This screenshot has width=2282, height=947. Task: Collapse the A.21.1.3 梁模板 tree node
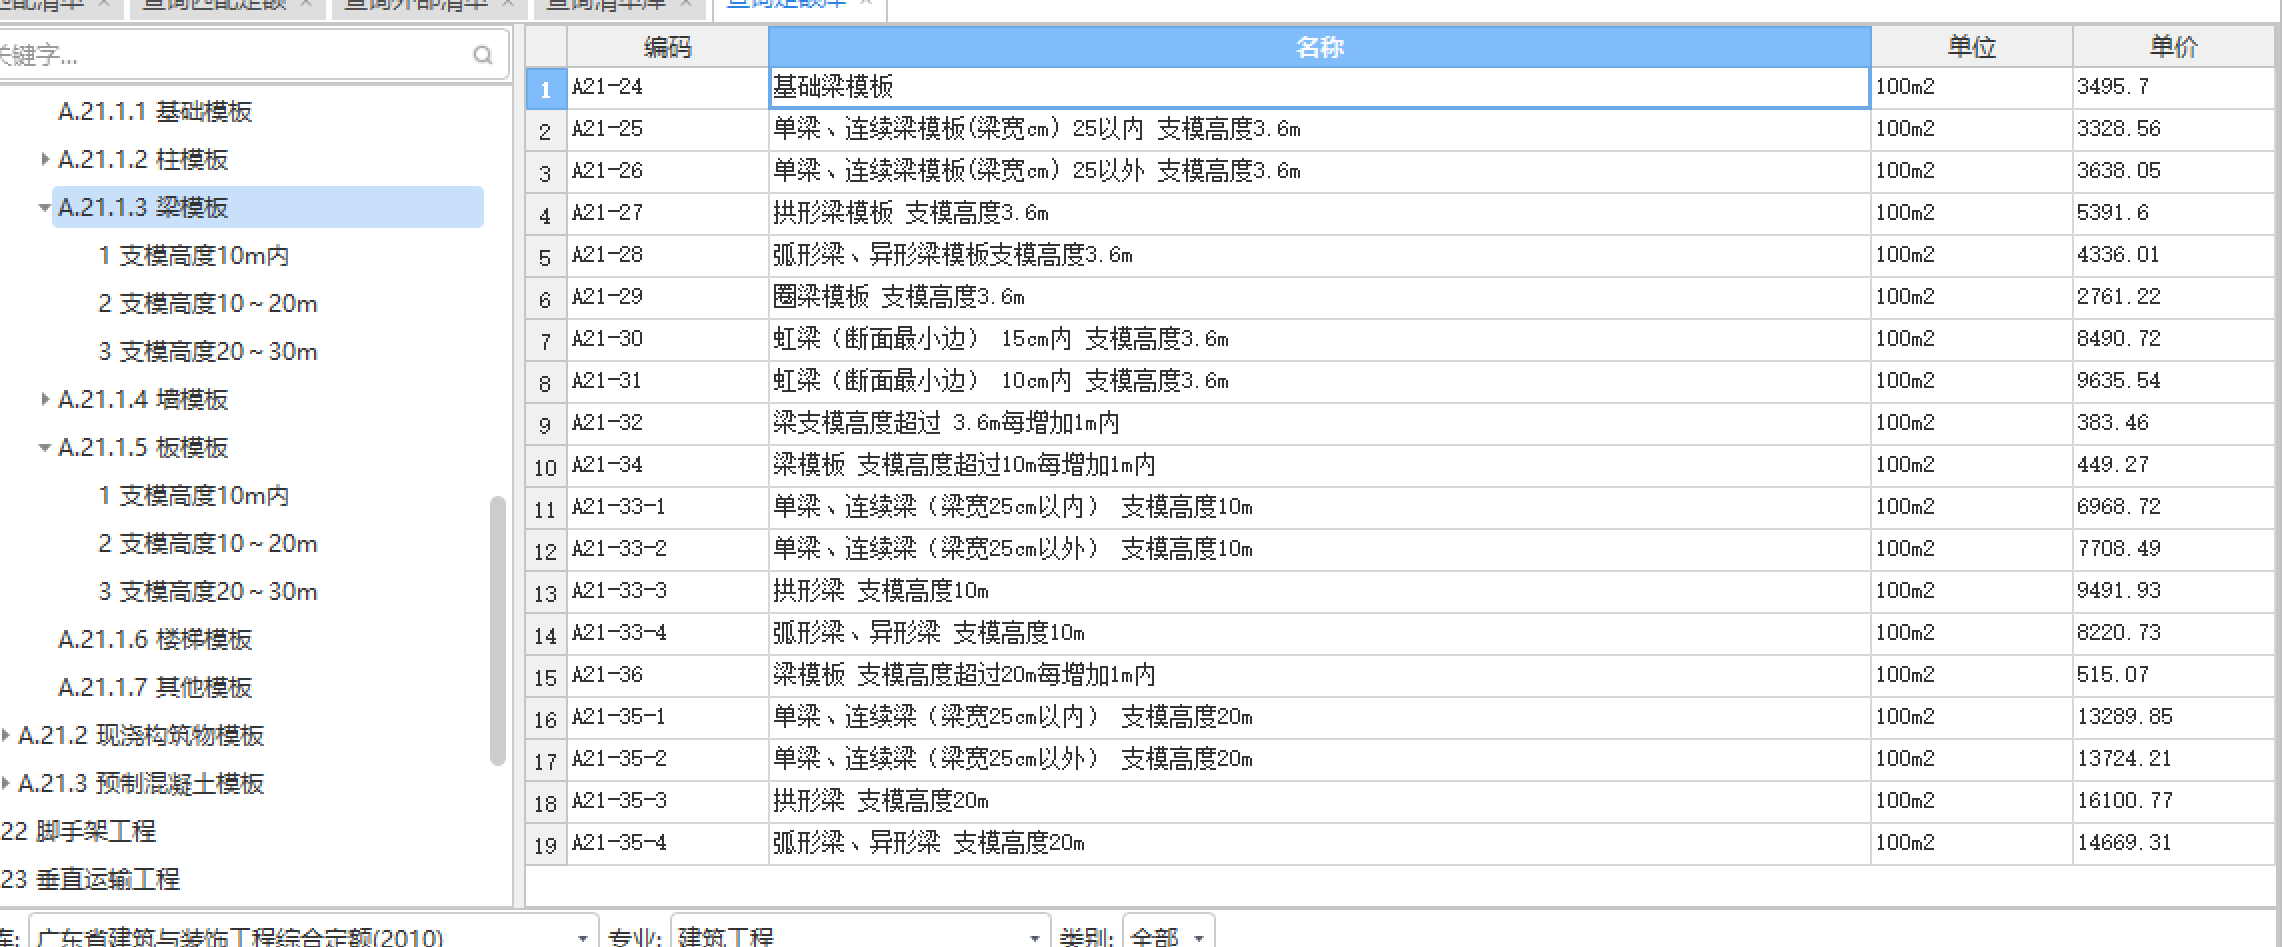[x=45, y=207]
